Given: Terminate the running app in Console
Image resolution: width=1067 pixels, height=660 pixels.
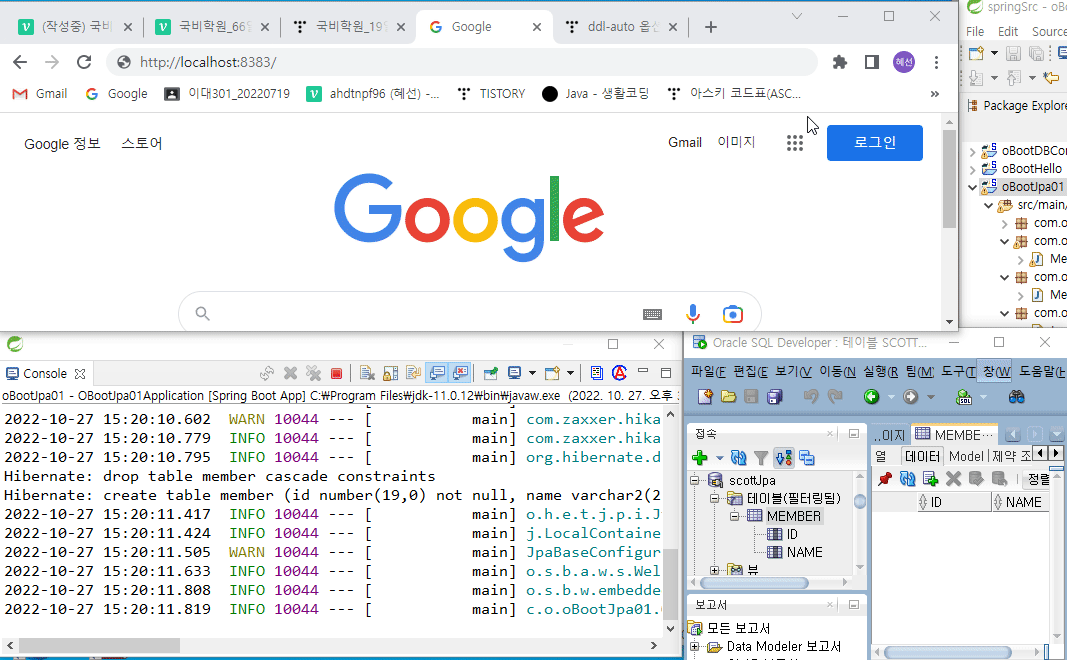Looking at the screenshot, I should pyautogui.click(x=336, y=374).
